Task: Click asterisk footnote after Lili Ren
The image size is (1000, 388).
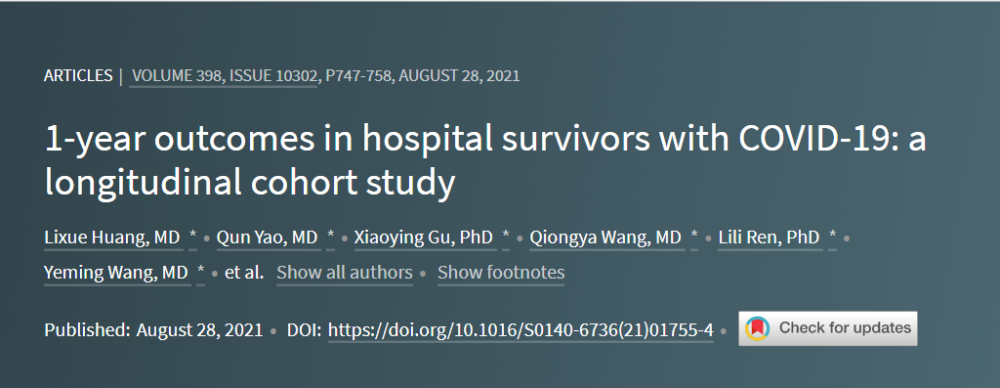Action: [x=832, y=237]
